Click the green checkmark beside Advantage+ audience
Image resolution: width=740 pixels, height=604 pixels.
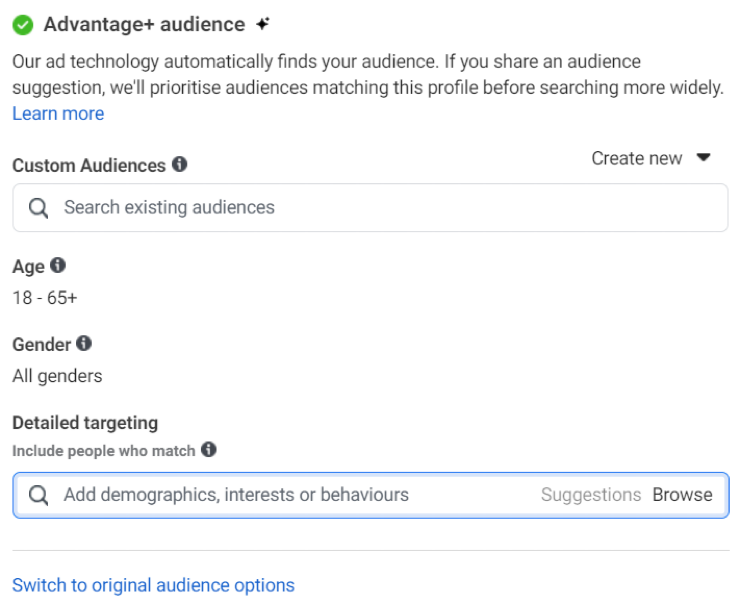(22, 25)
